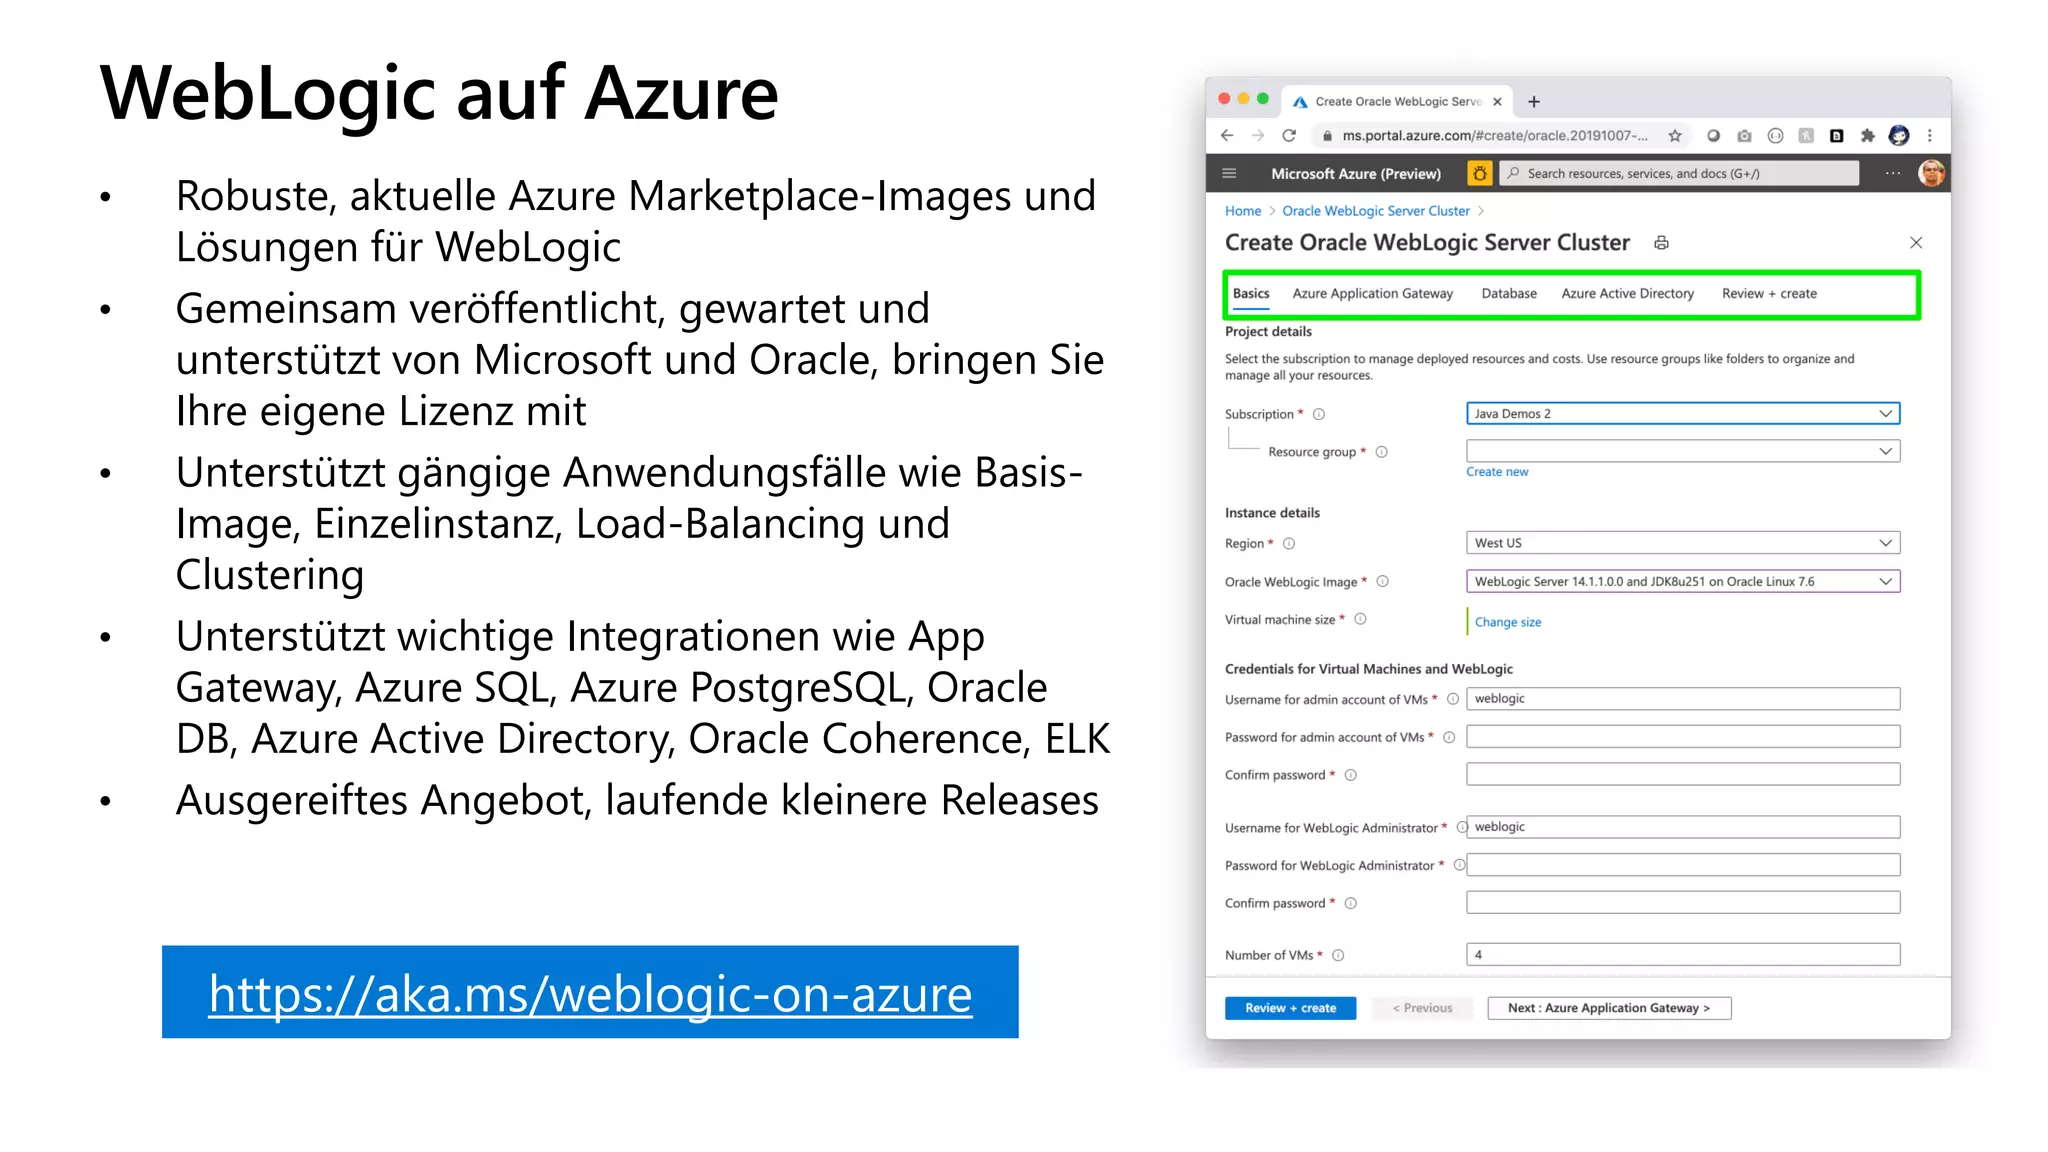Open the Region dropdown

1683,543
